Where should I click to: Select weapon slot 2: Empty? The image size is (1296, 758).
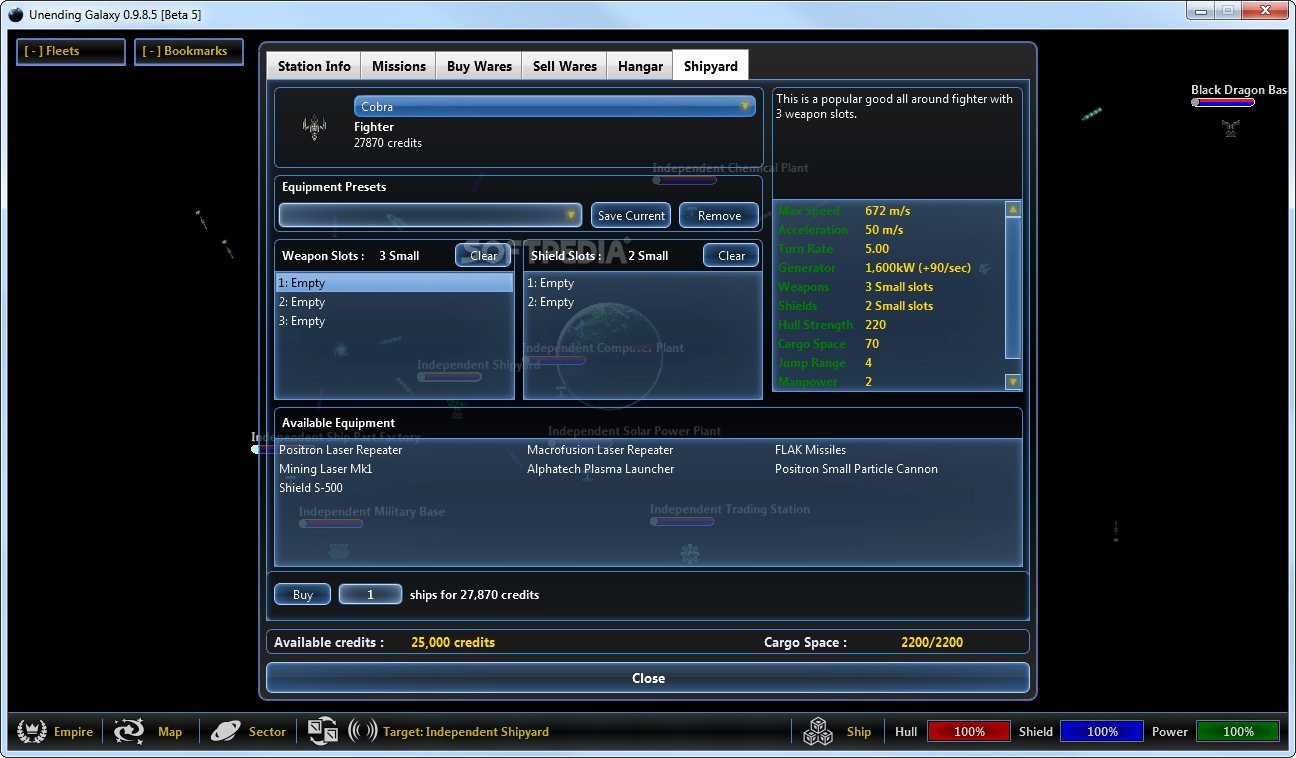[395, 302]
